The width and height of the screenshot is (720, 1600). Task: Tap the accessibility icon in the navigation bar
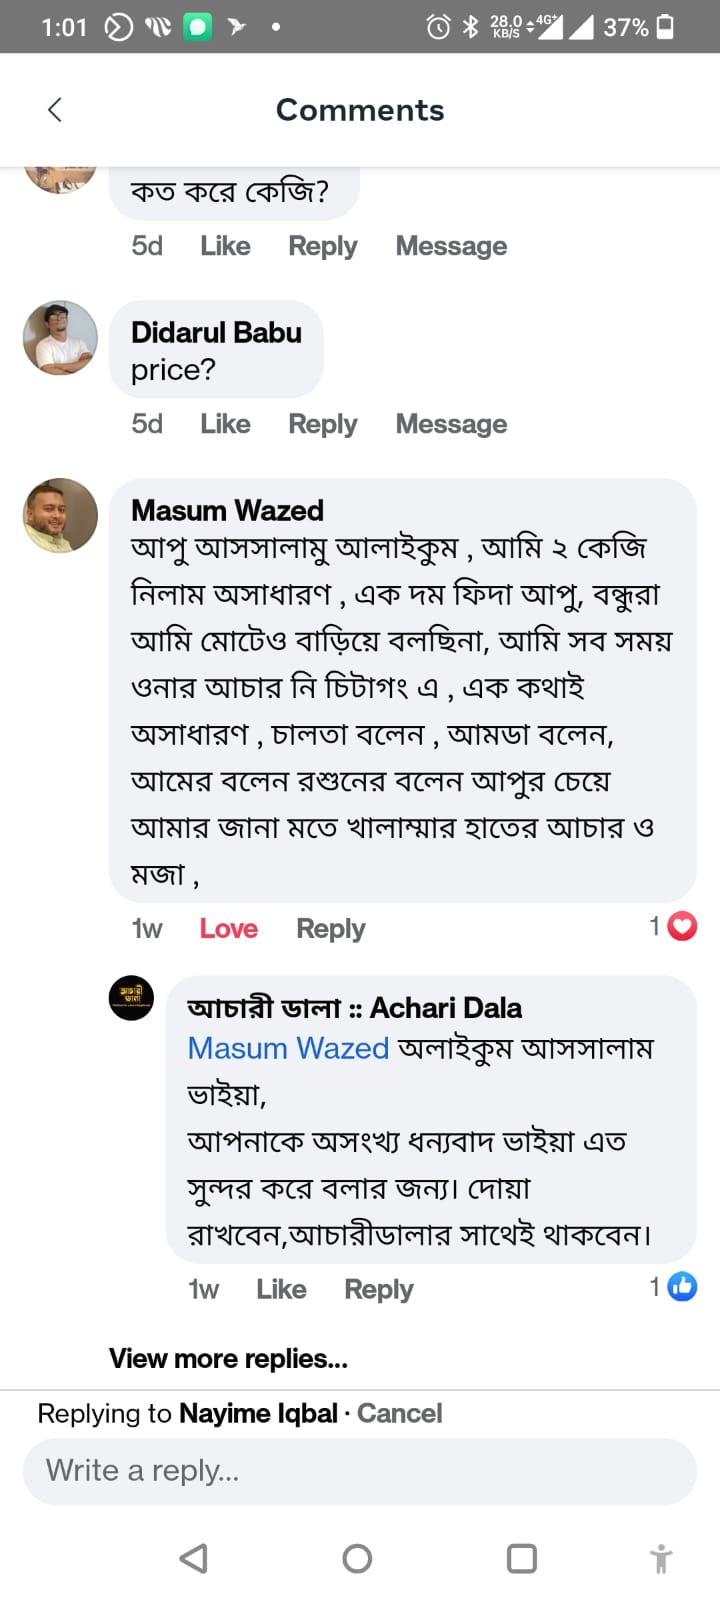coord(660,1557)
